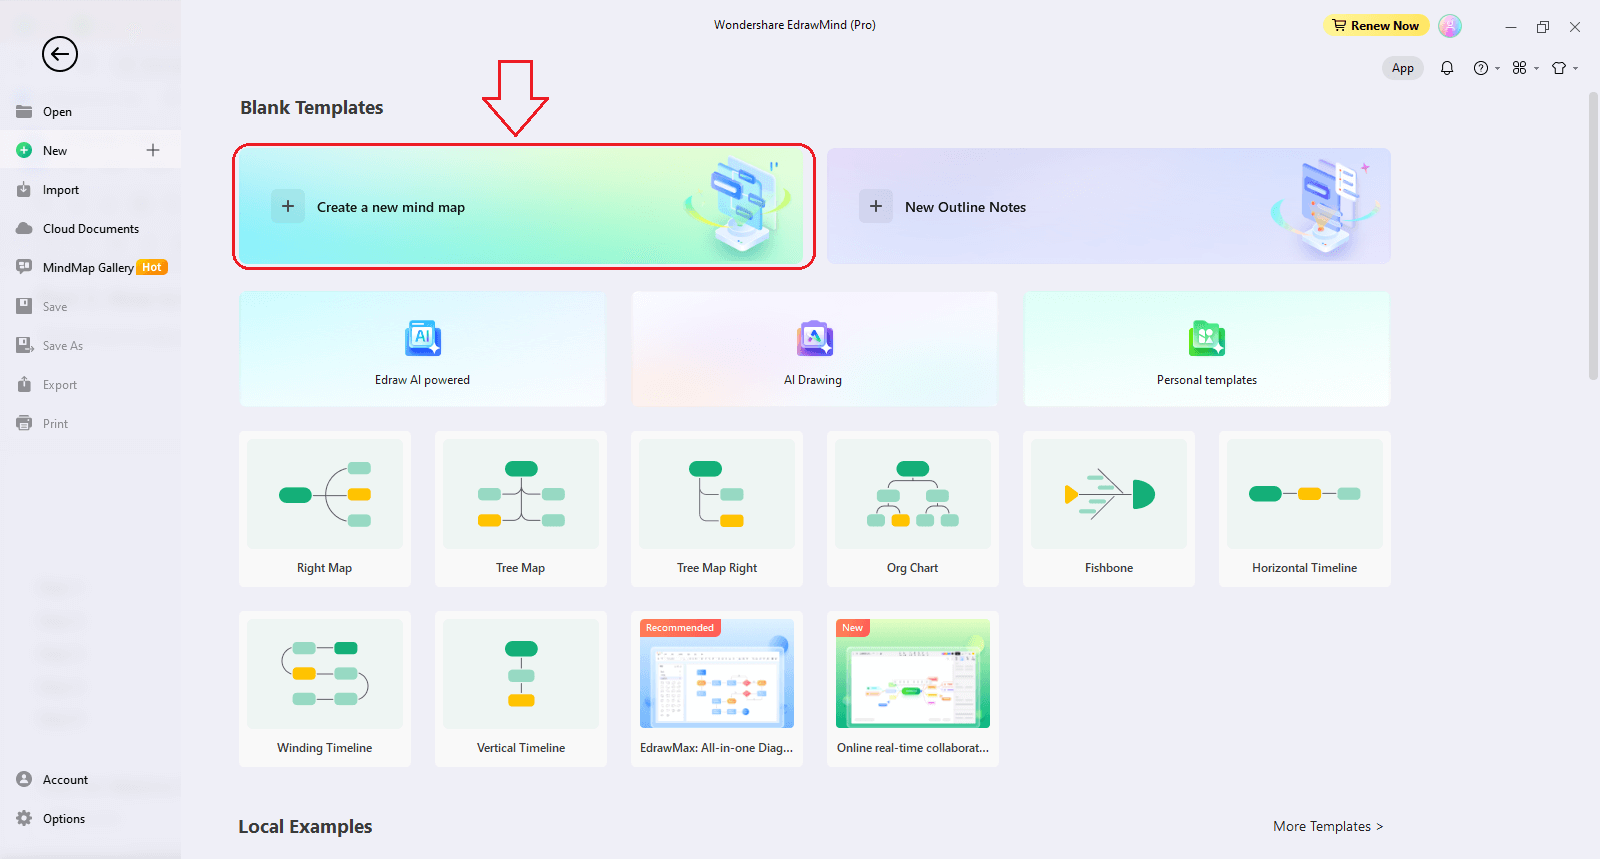
Task: Click the vertical scrollbar
Action: 1593,236
